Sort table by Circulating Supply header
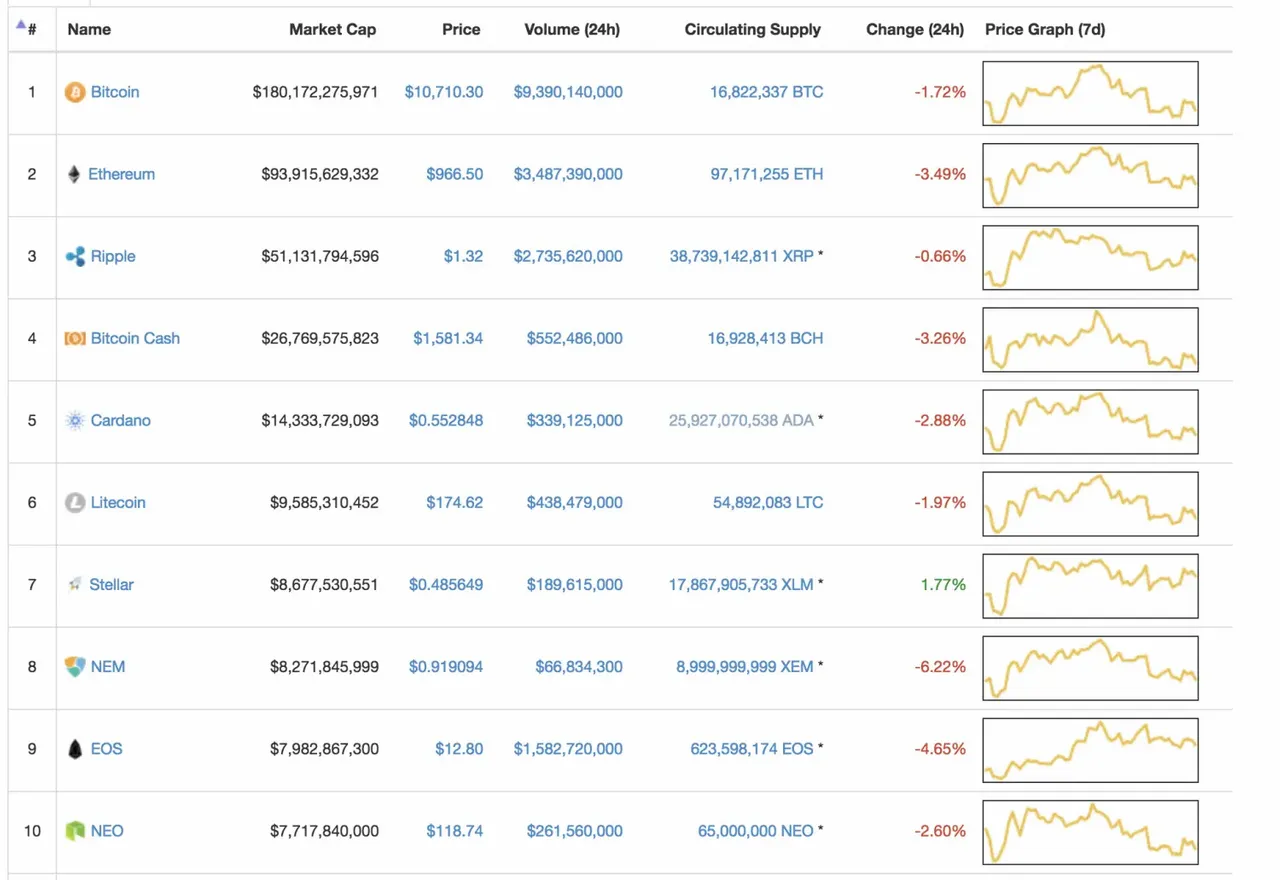1280x880 pixels. point(752,29)
